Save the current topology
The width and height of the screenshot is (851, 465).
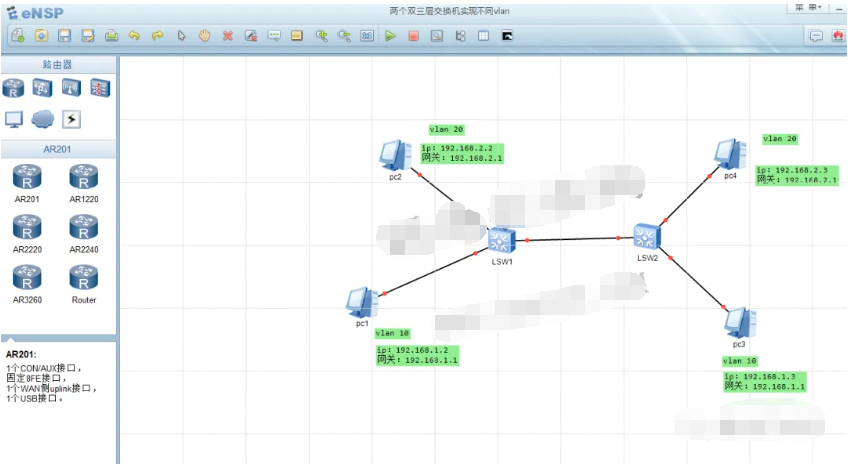click(65, 36)
